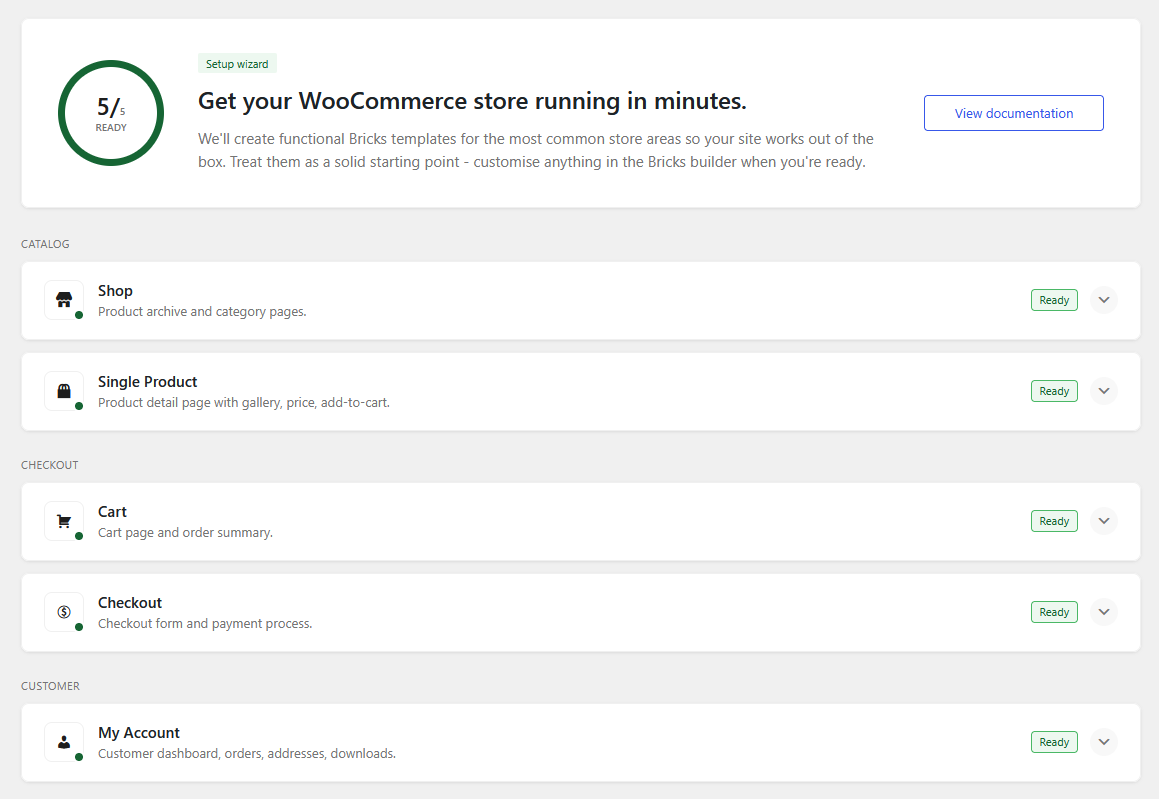Click the Ready badge for Single Product
This screenshot has height=799, width=1159.
click(1054, 391)
